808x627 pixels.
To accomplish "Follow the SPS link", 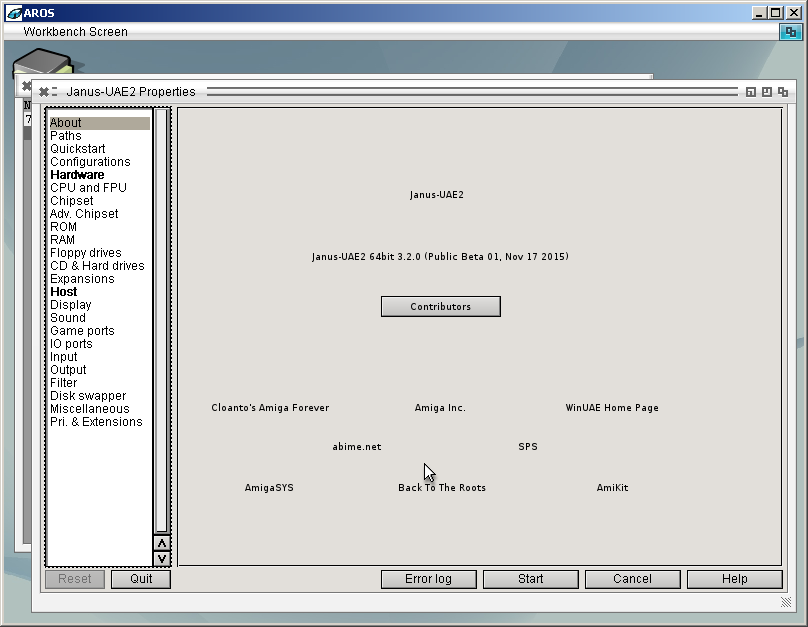I will tap(528, 447).
